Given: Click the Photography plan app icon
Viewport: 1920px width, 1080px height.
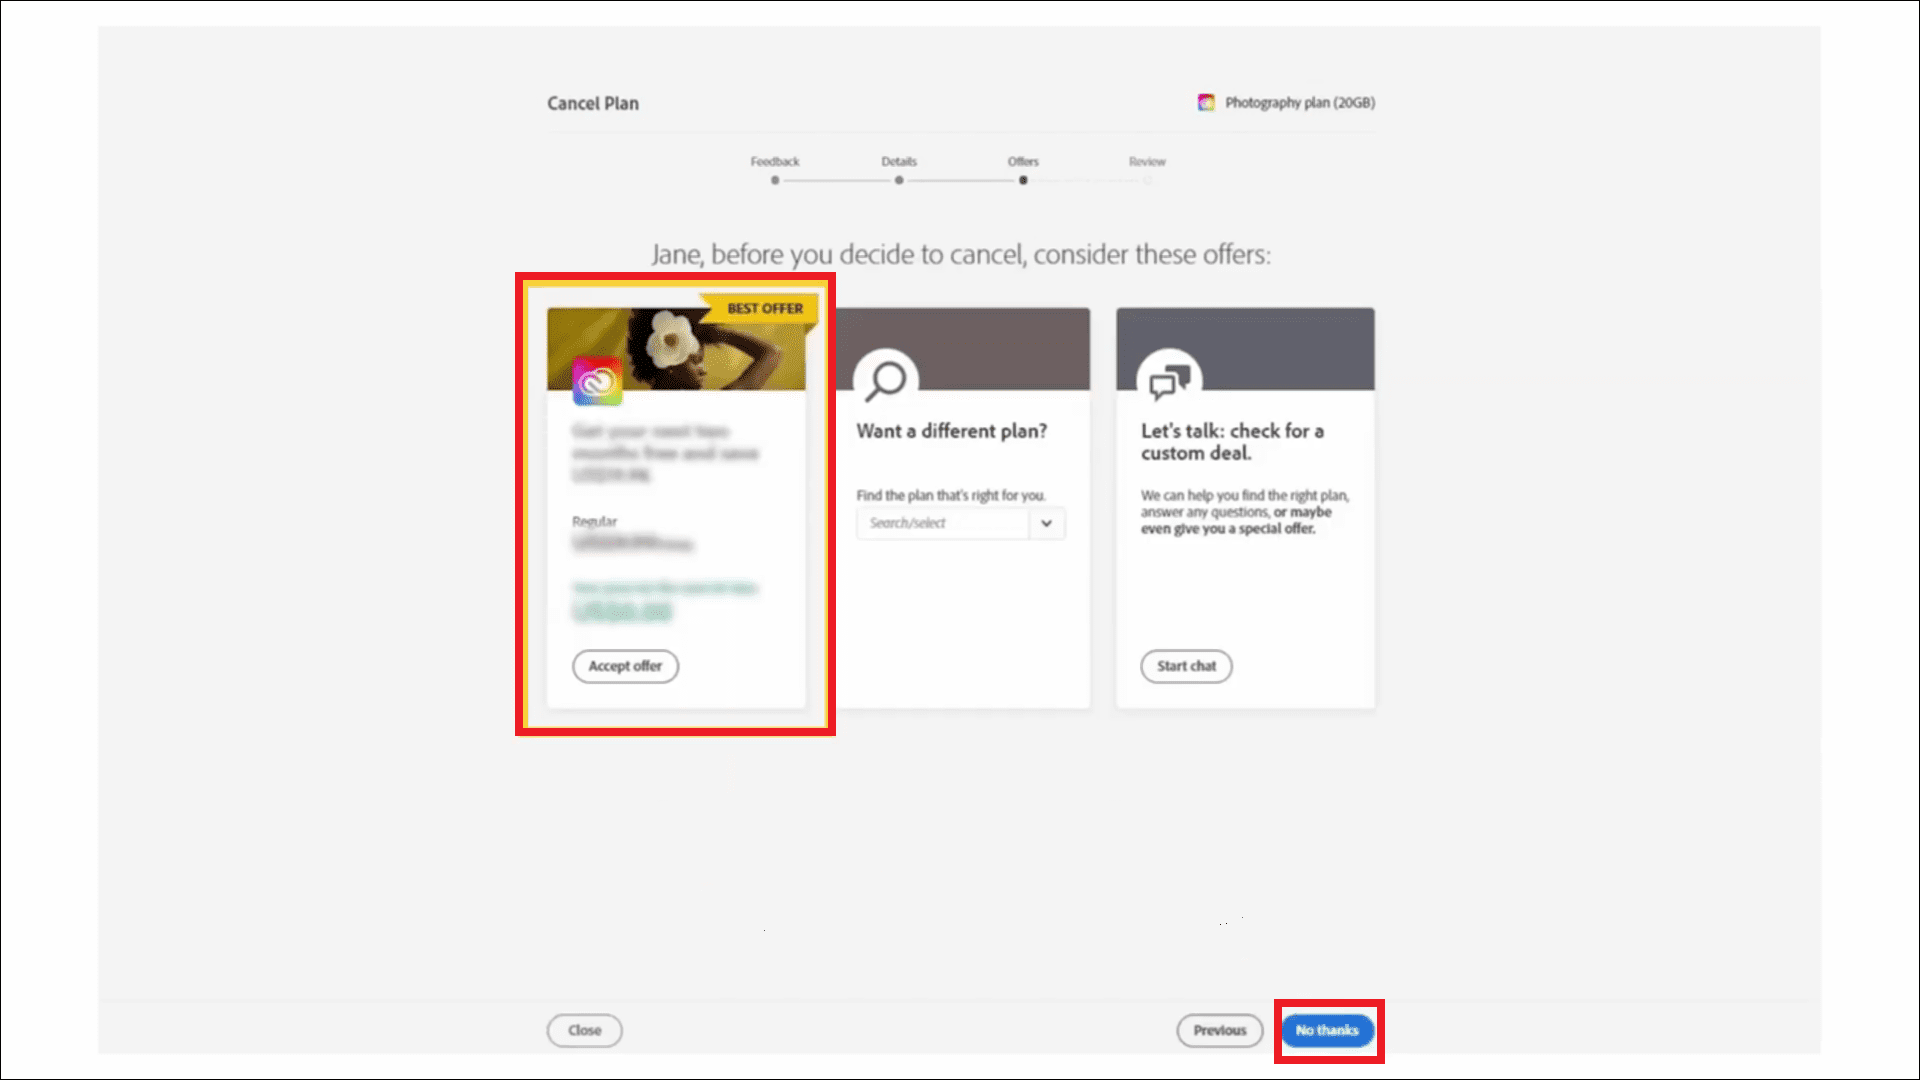Looking at the screenshot, I should pos(1206,102).
